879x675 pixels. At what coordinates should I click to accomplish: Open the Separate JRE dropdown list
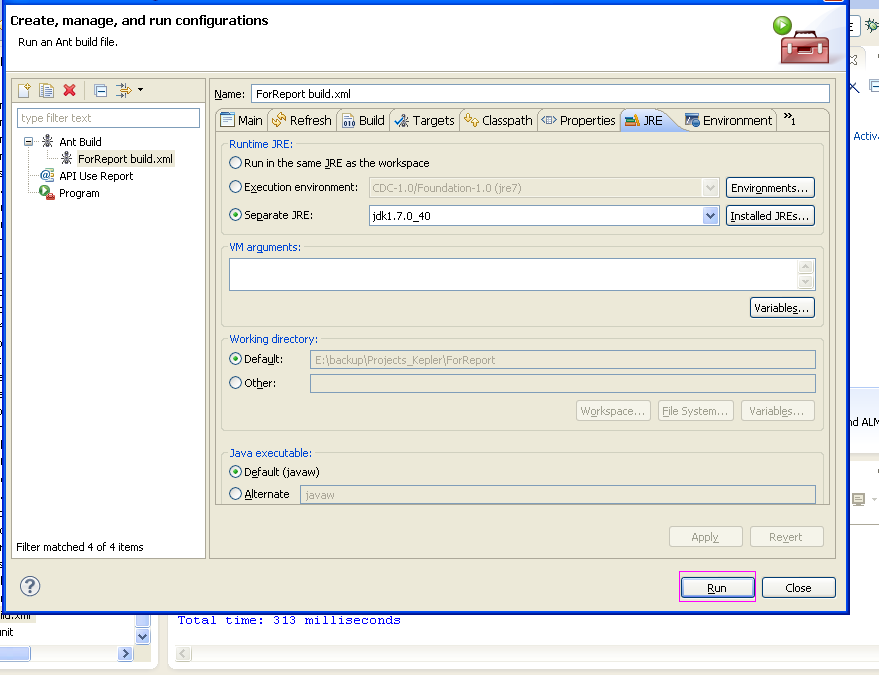pyautogui.click(x=710, y=215)
